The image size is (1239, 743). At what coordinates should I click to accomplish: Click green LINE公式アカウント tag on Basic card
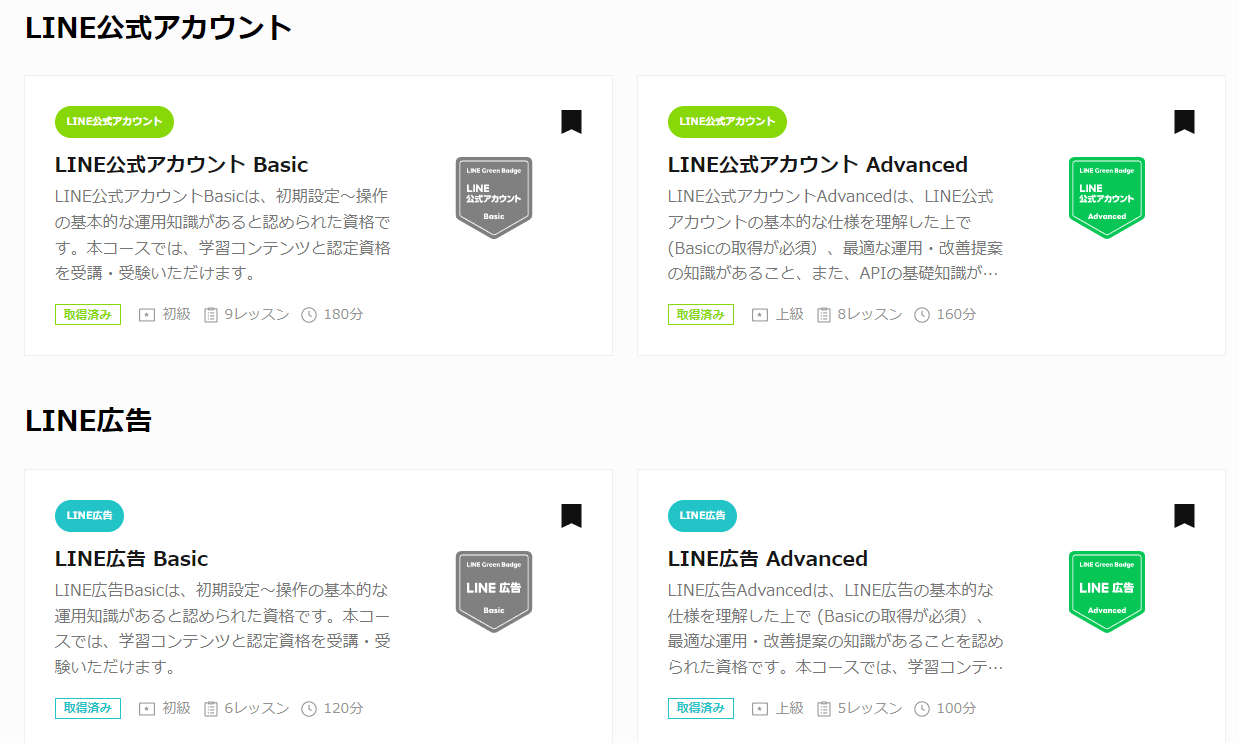(x=114, y=122)
